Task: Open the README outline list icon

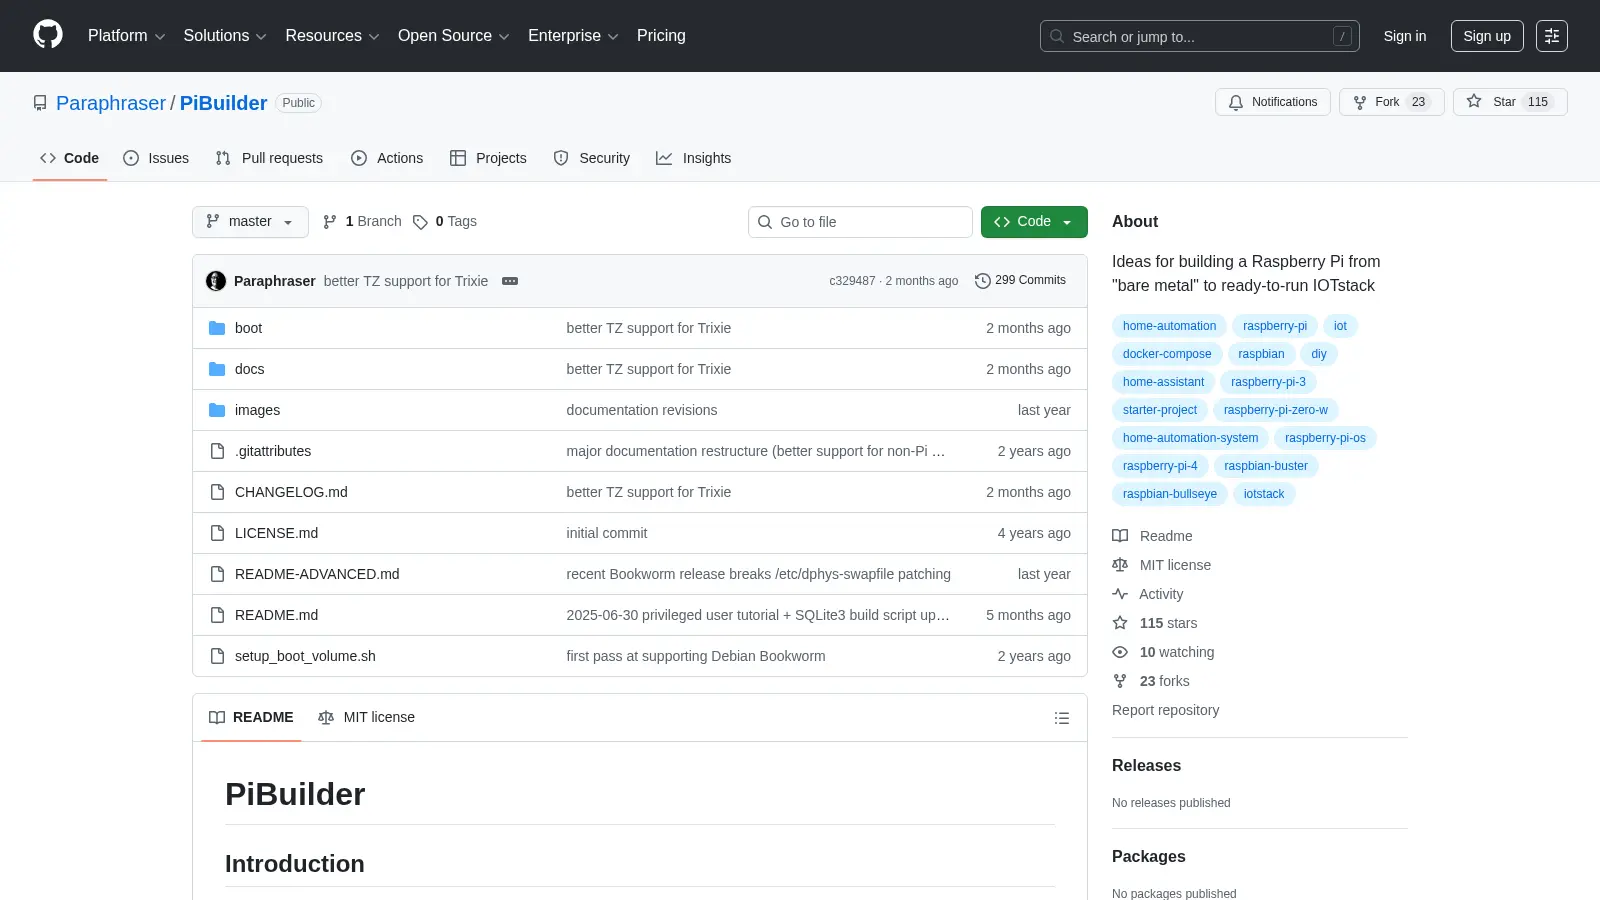Action: pyautogui.click(x=1062, y=718)
